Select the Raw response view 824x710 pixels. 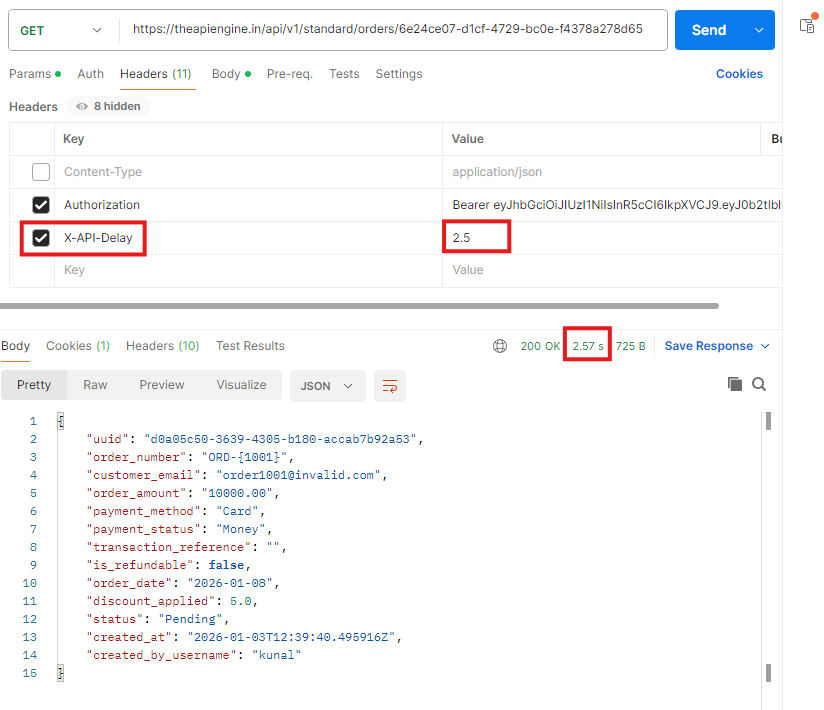tap(95, 385)
